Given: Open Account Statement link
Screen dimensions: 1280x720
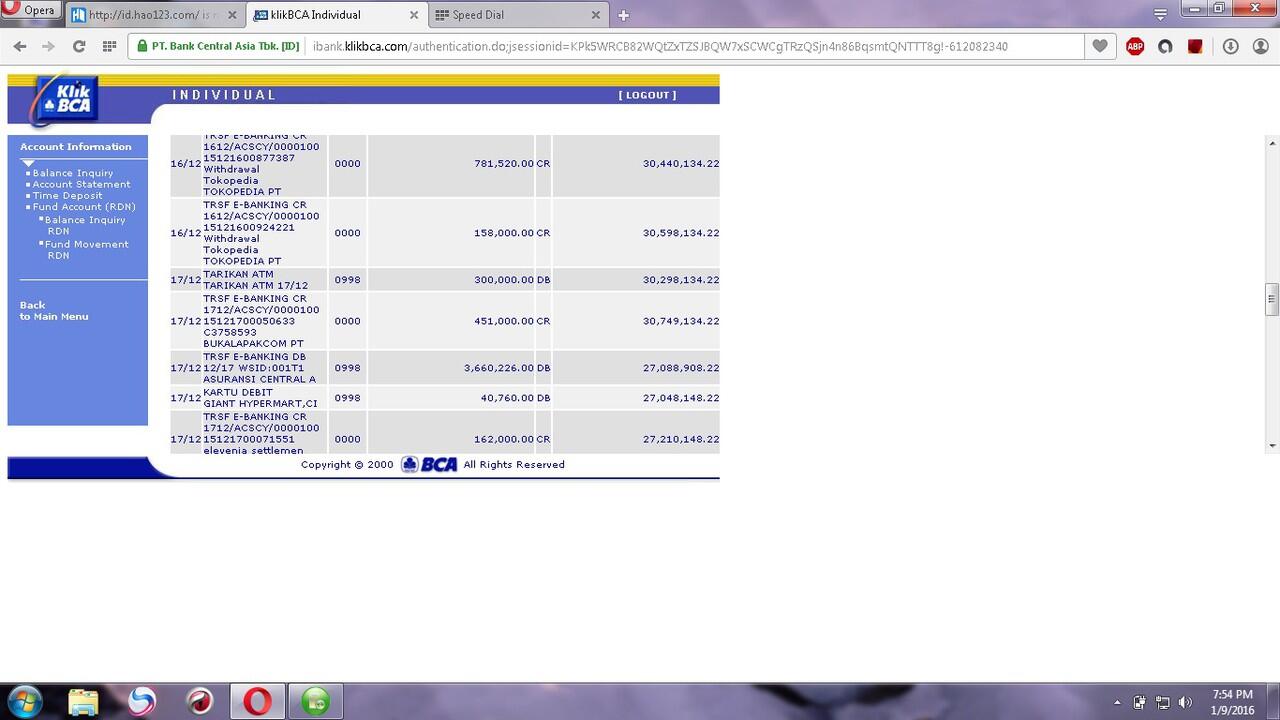Looking at the screenshot, I should [x=81, y=184].
